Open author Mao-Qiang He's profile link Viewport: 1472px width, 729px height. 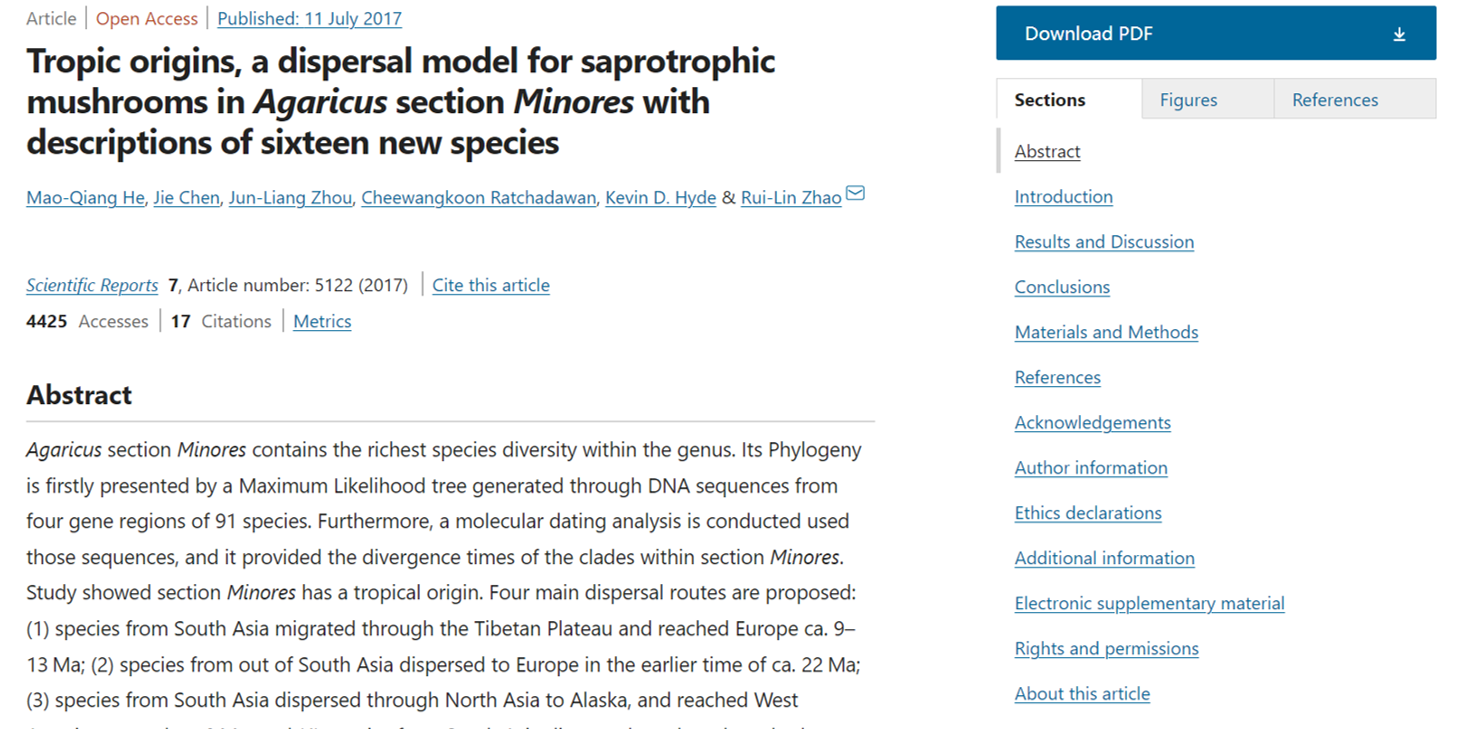[85, 197]
